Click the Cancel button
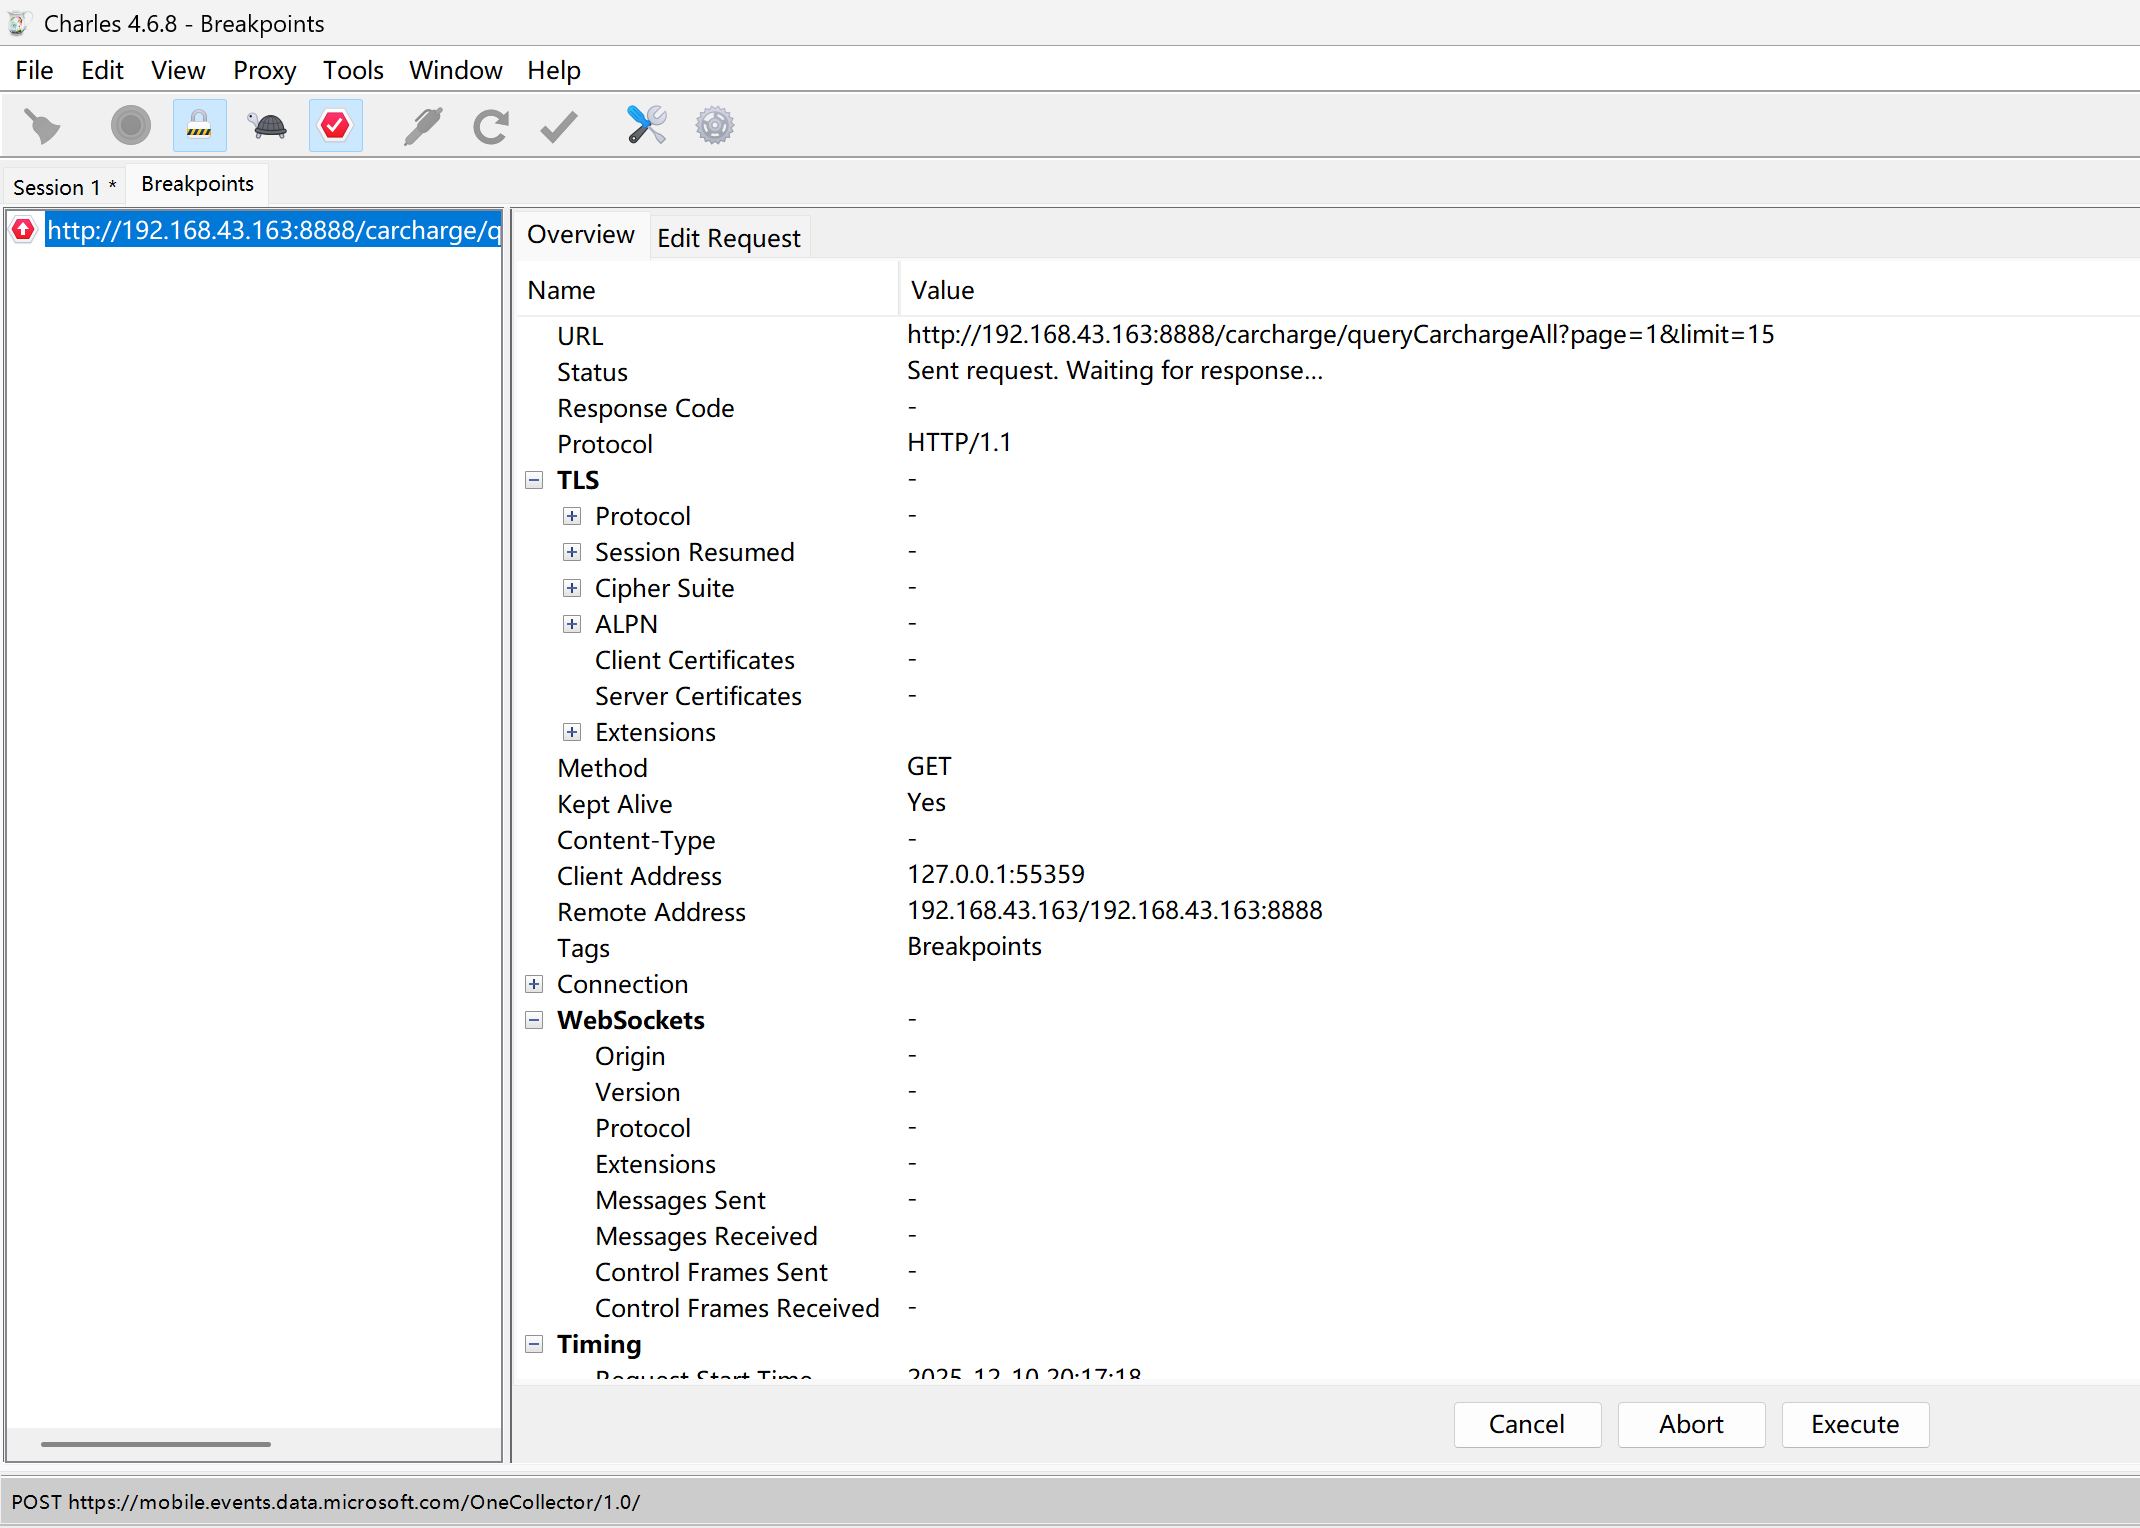 [1527, 1424]
